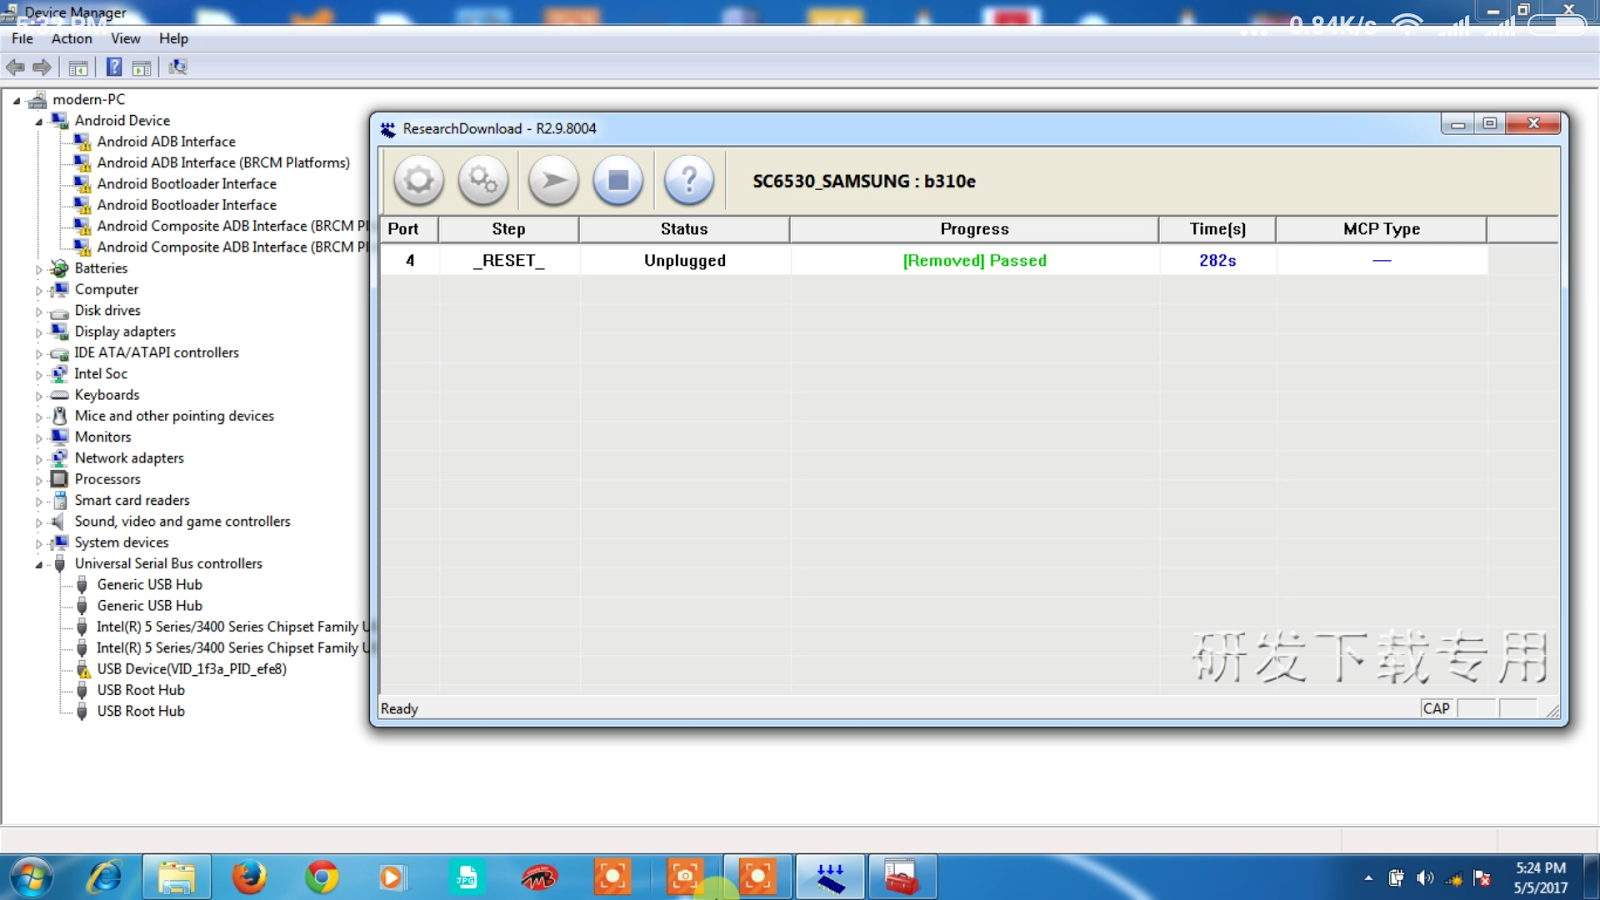The width and height of the screenshot is (1600, 900).
Task: Start downloading with the arrow button
Action: [554, 181]
